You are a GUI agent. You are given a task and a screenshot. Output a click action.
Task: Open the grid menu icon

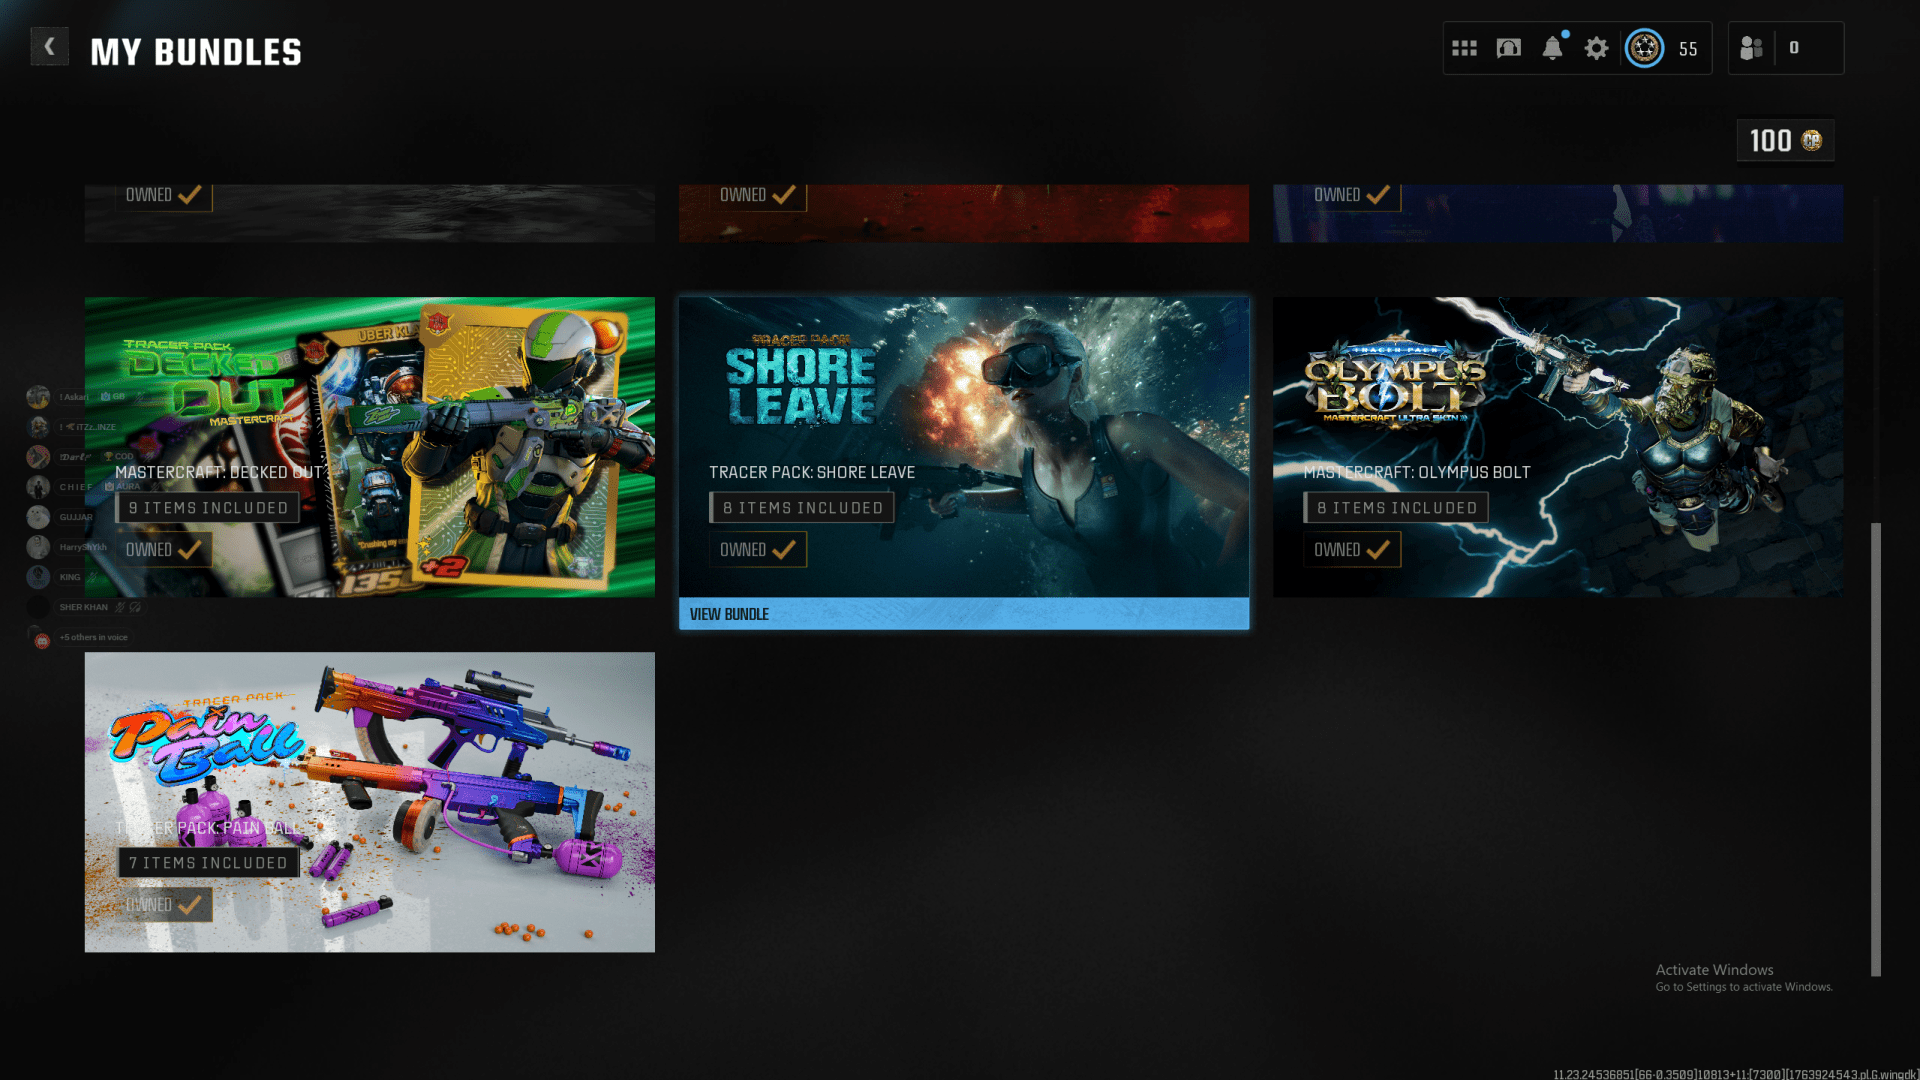tap(1464, 48)
